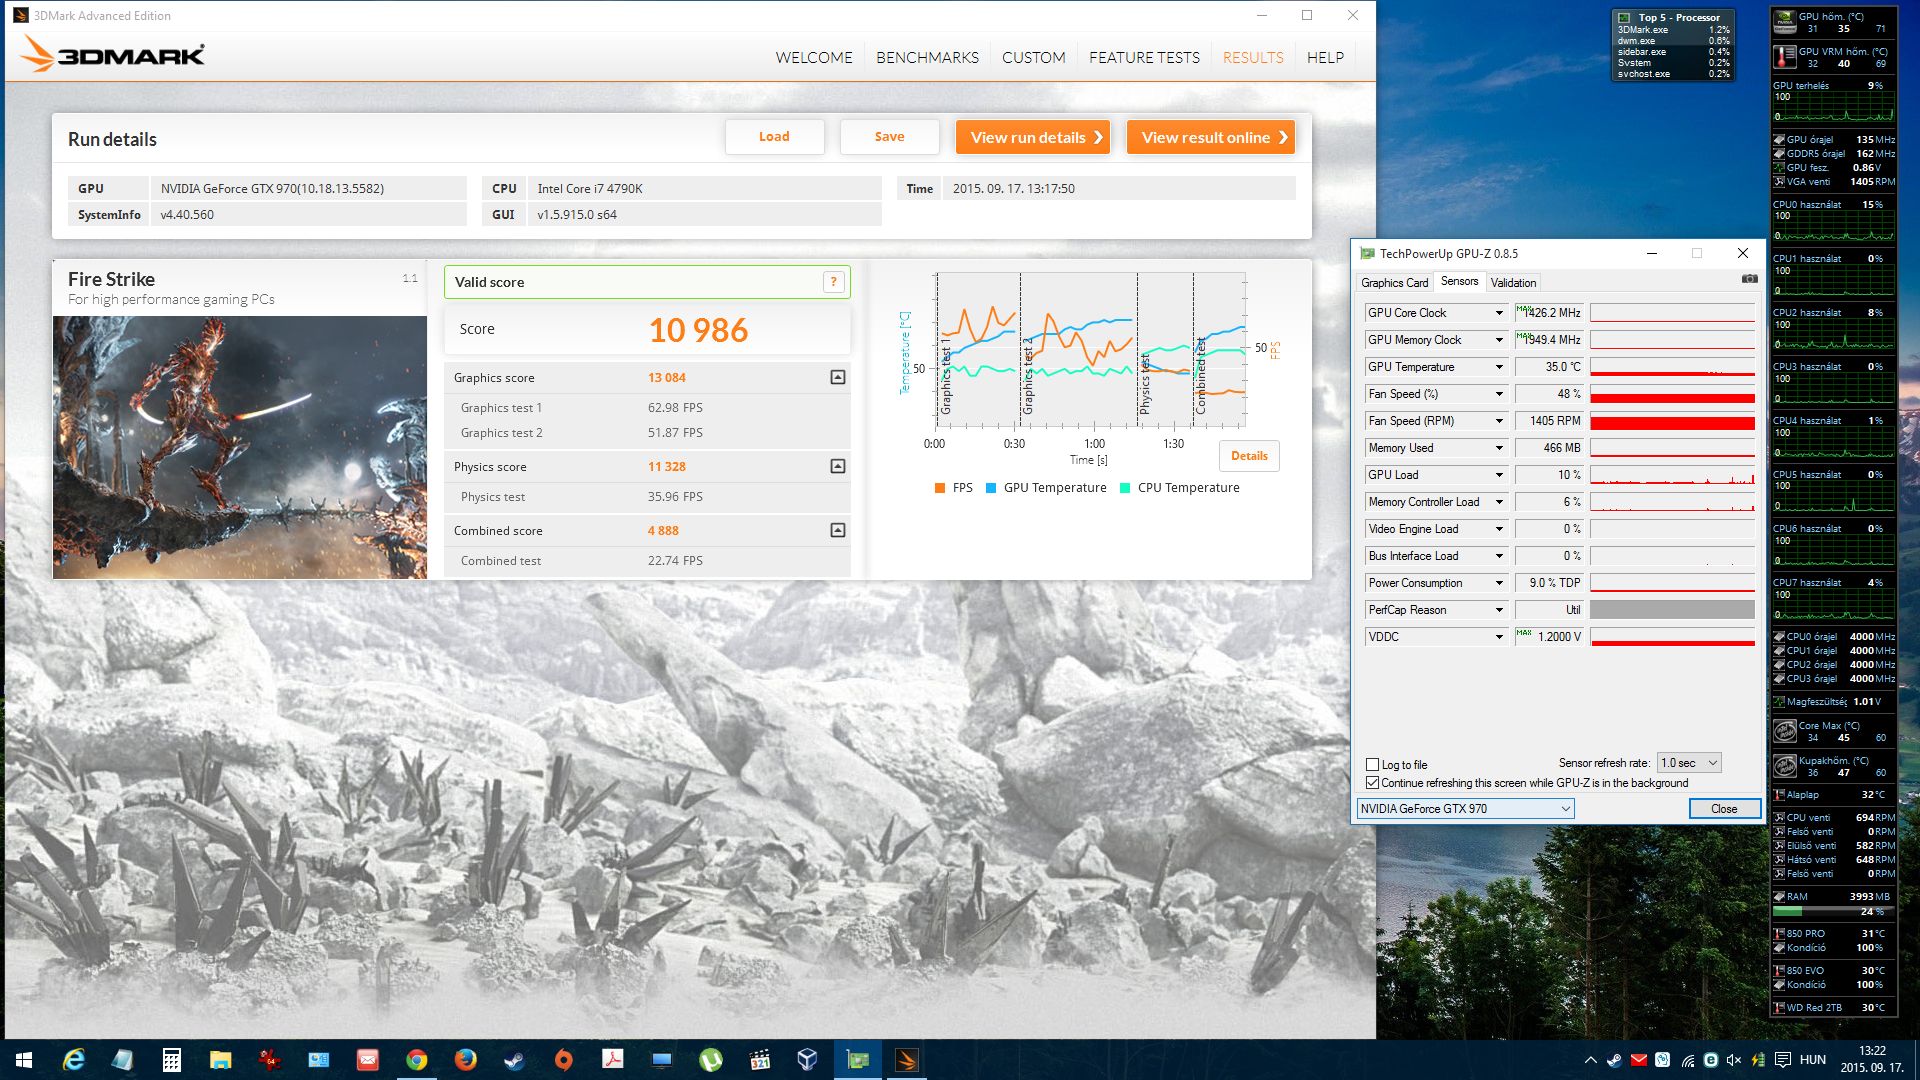Screen dimensions: 1920x1080
Task: Click the Fire Strike preview thumbnail
Action: click(240, 447)
